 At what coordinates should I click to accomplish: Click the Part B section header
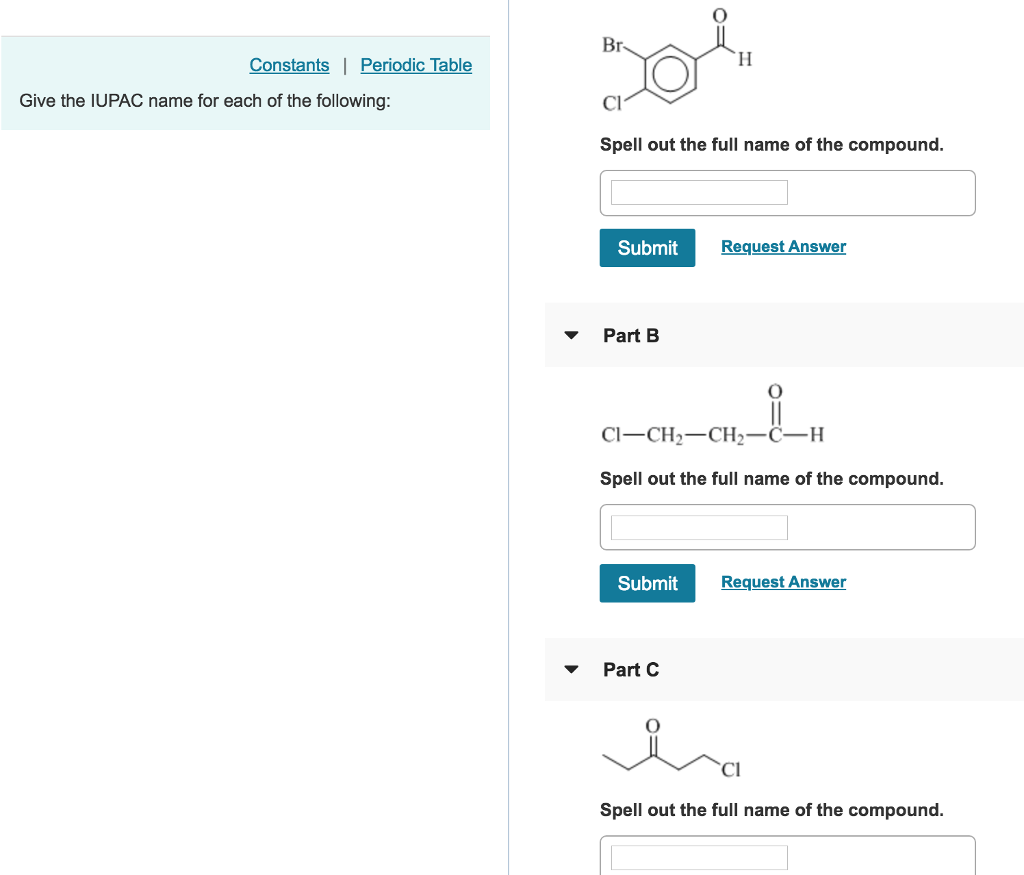coord(631,336)
